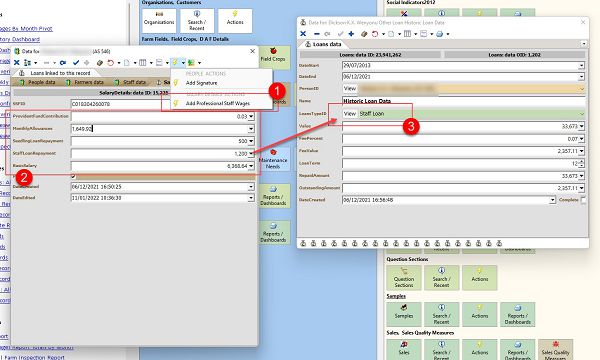600x360 pixels.
Task: Click the blue minus icon in the loans toolbar
Action: tap(316, 34)
